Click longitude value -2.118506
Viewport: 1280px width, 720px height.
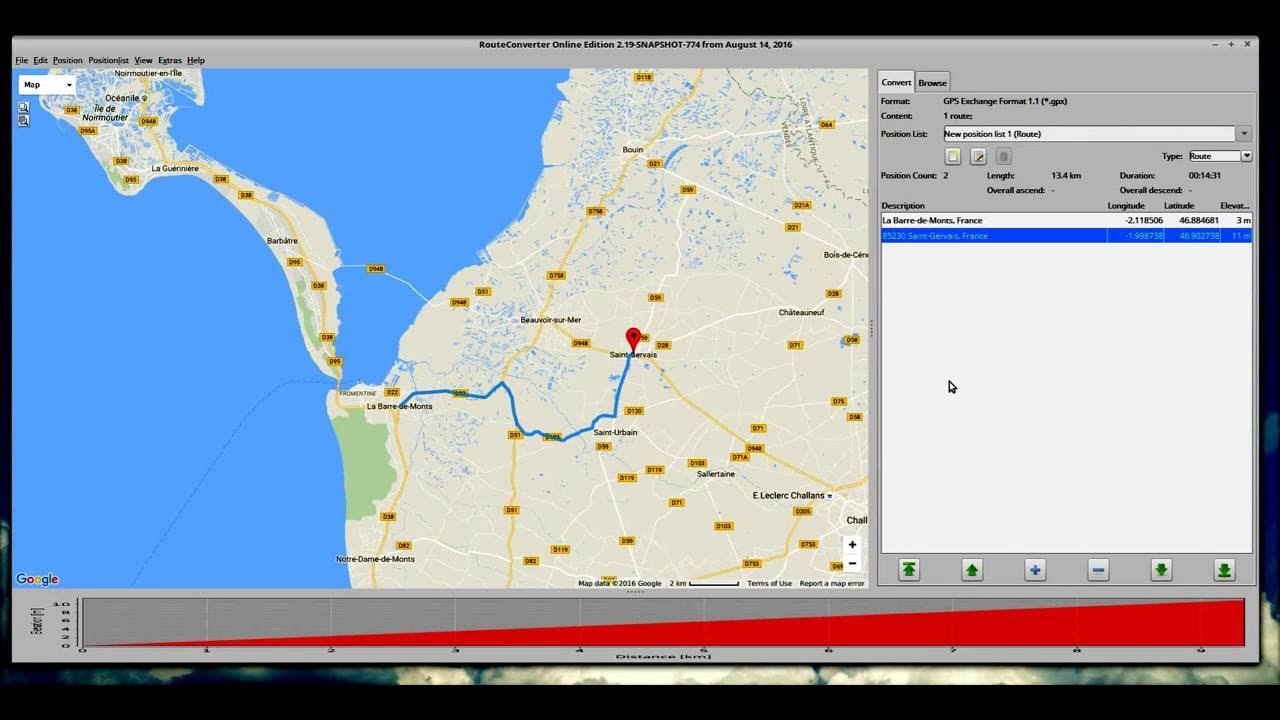(1143, 220)
